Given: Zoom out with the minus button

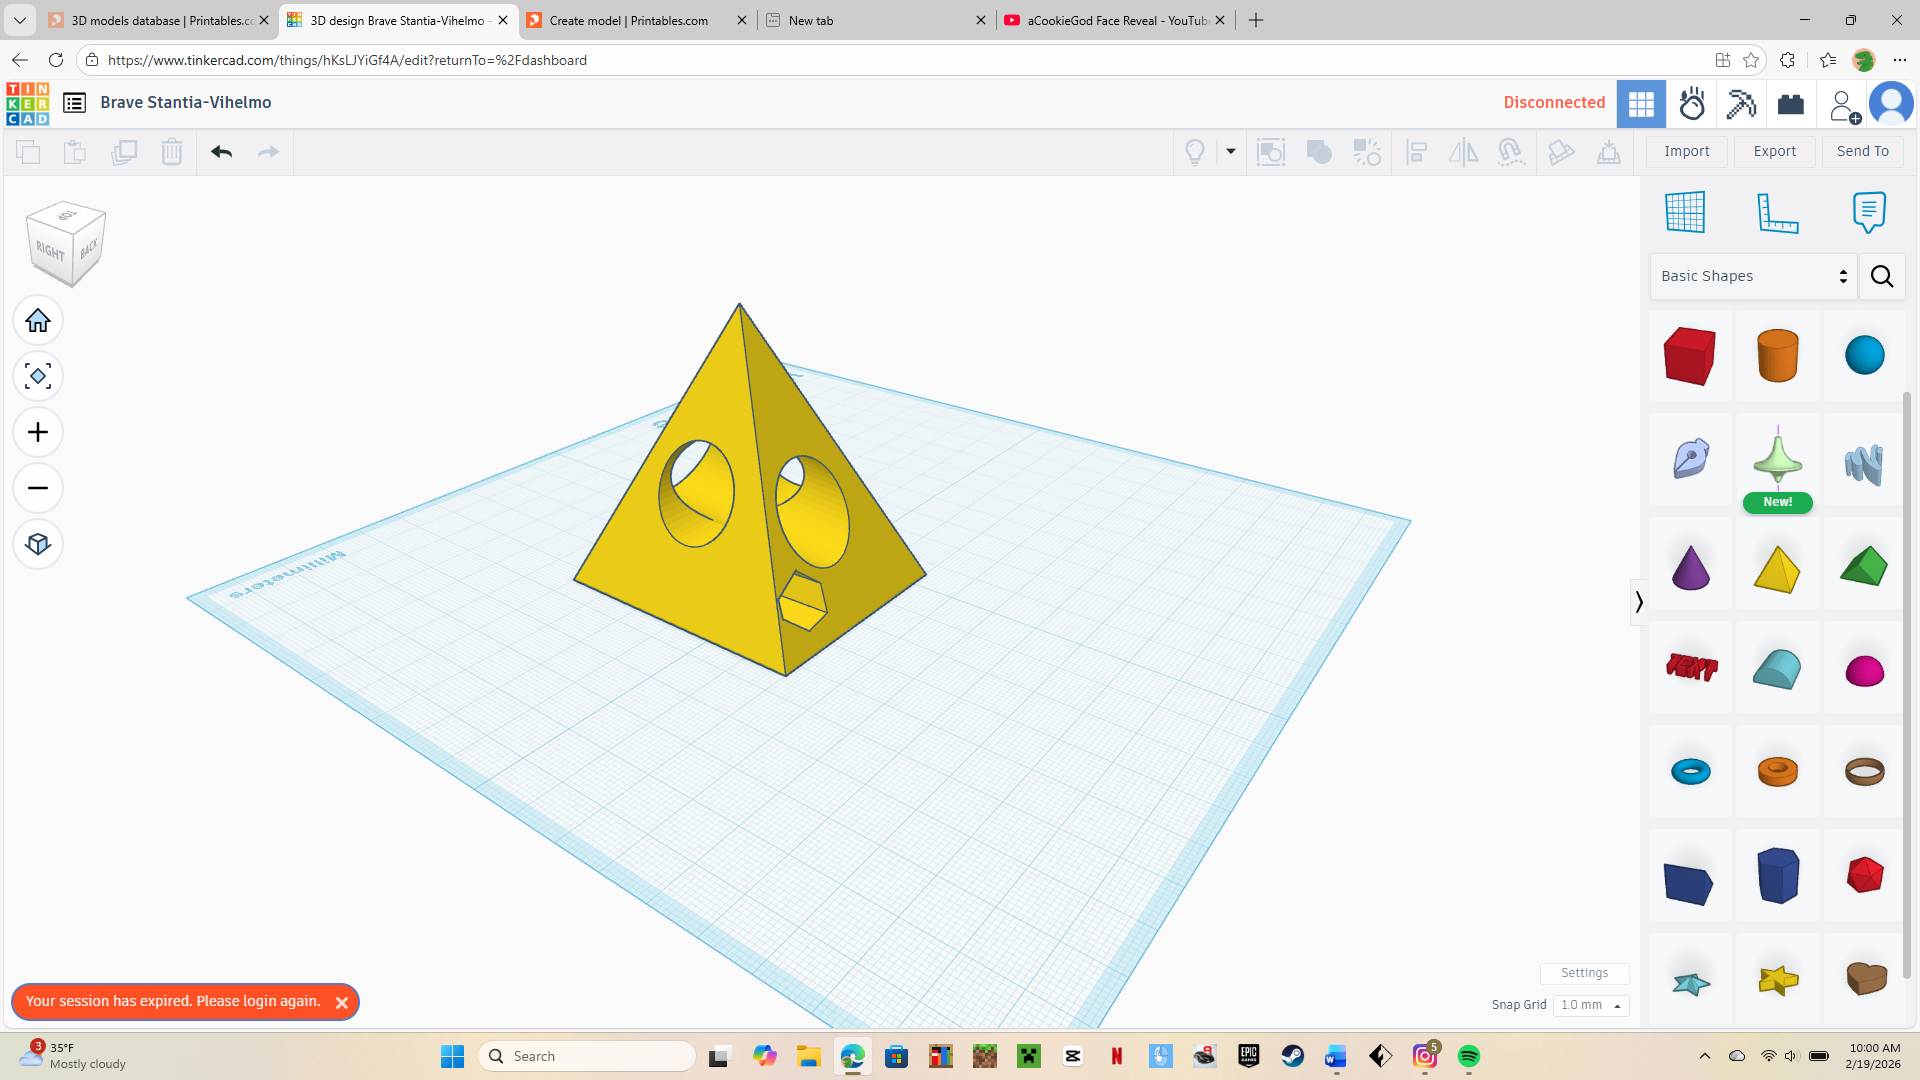Looking at the screenshot, I should tap(38, 488).
